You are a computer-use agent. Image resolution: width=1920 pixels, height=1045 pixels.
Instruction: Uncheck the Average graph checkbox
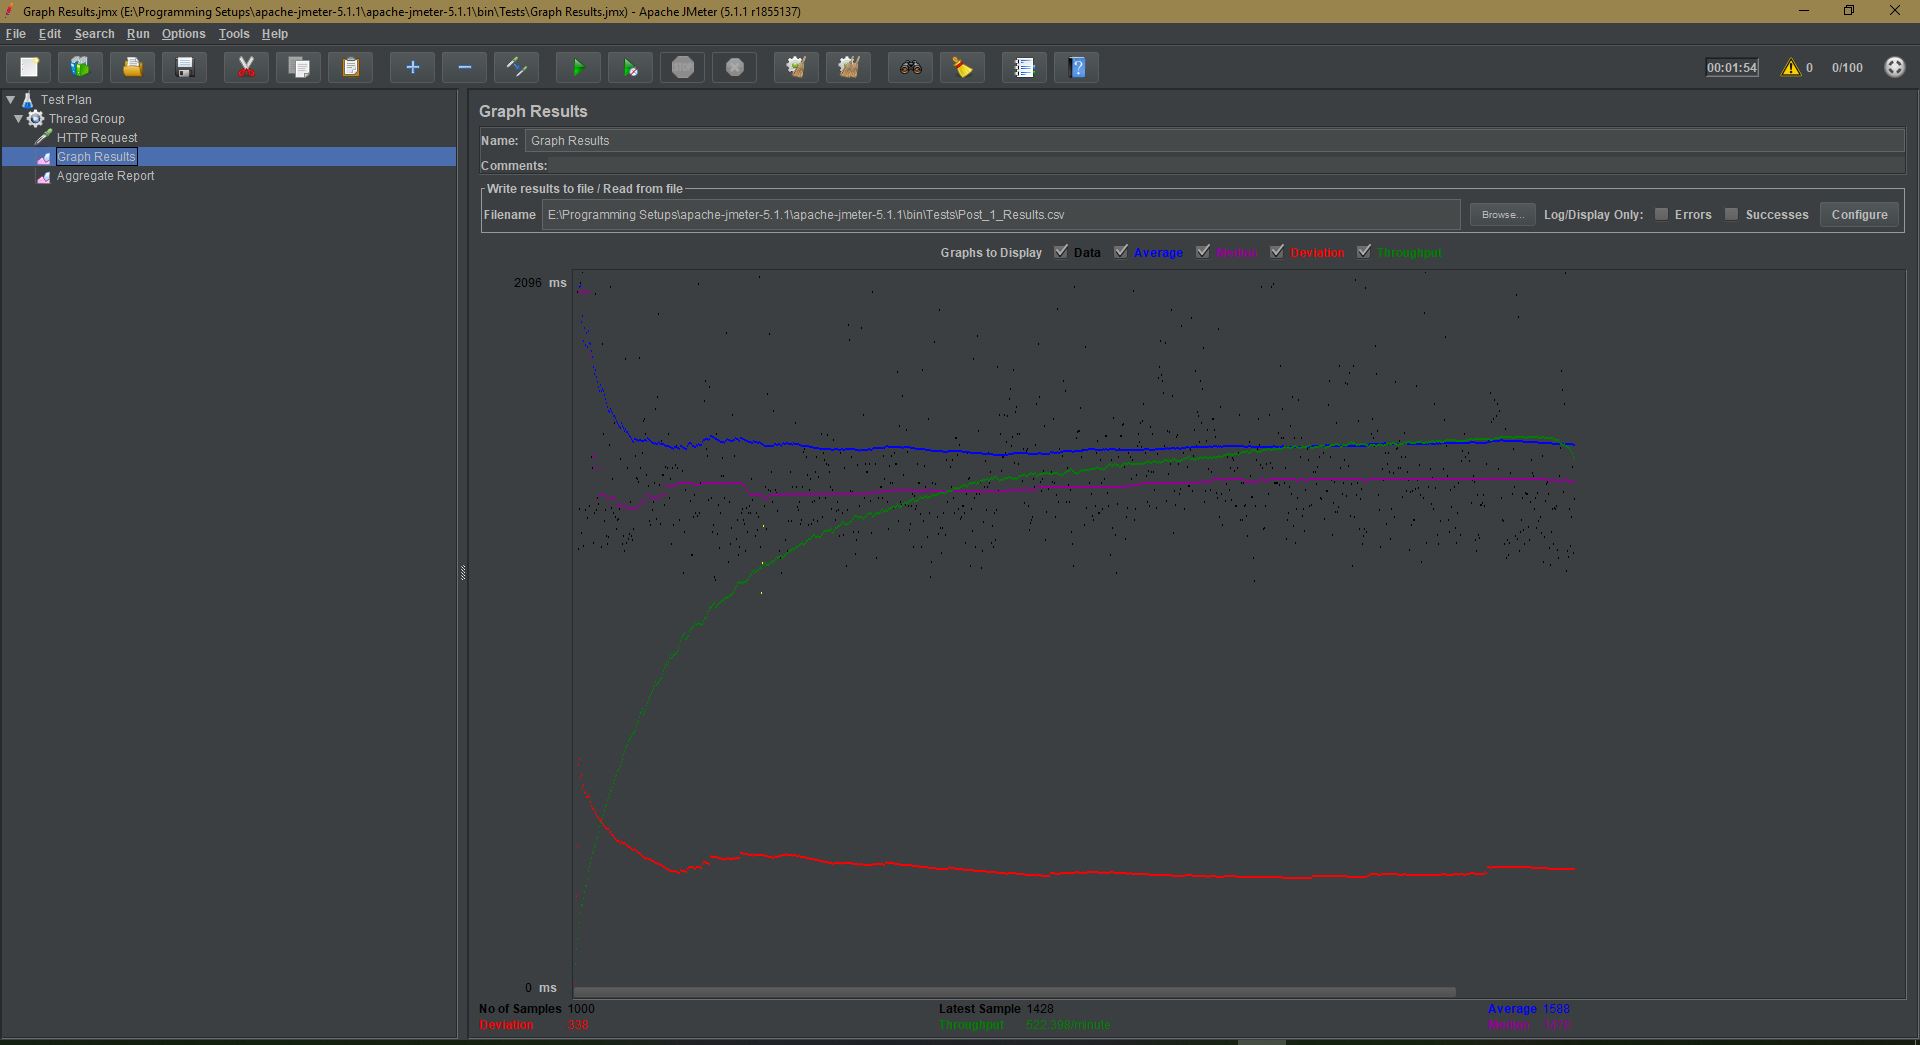1121,252
